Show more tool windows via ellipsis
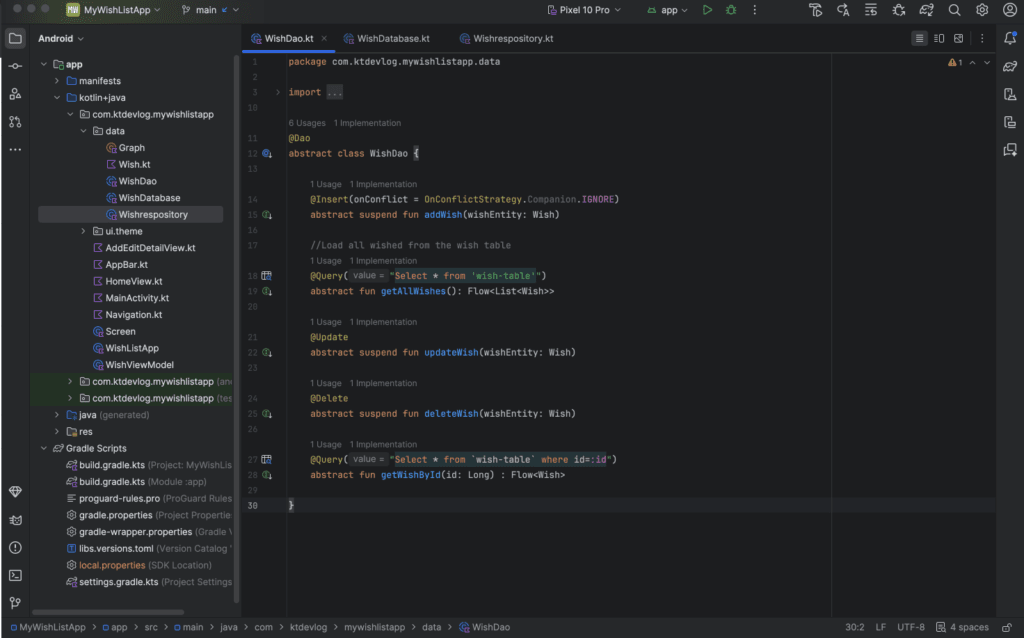This screenshot has width=1024, height=638. (15, 150)
